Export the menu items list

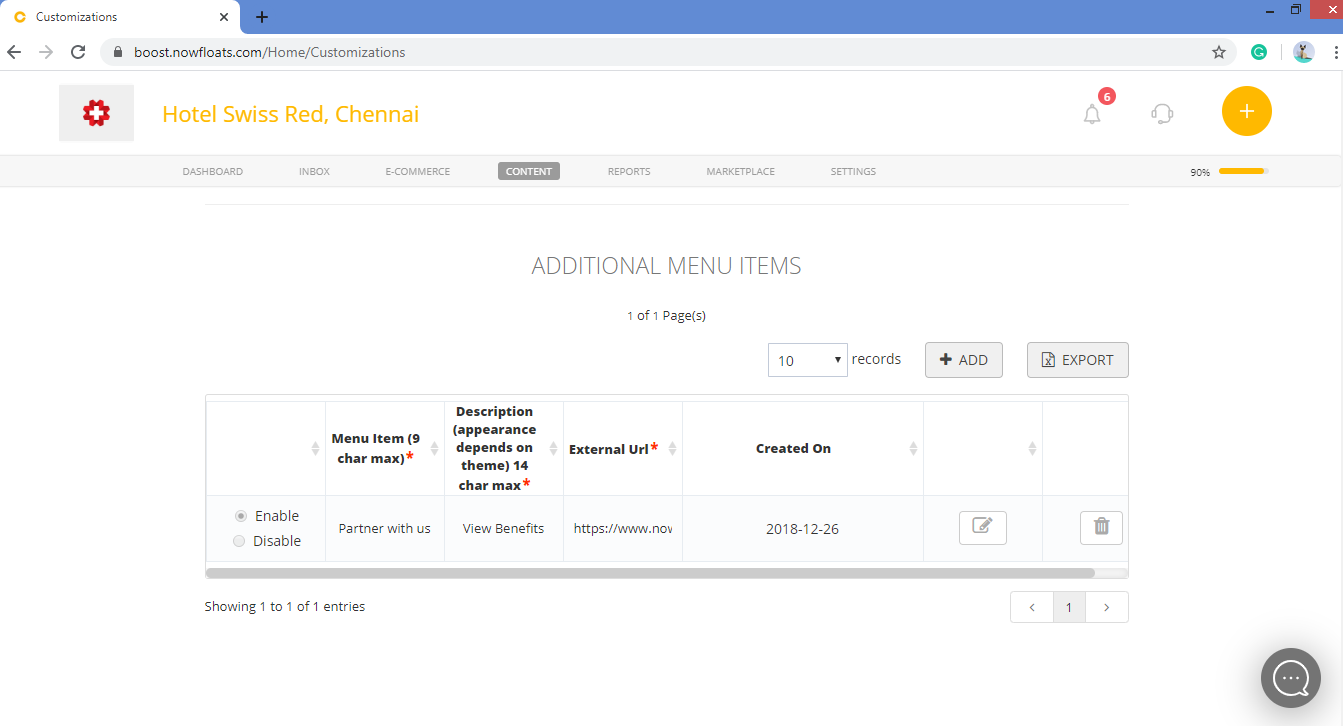1077,359
